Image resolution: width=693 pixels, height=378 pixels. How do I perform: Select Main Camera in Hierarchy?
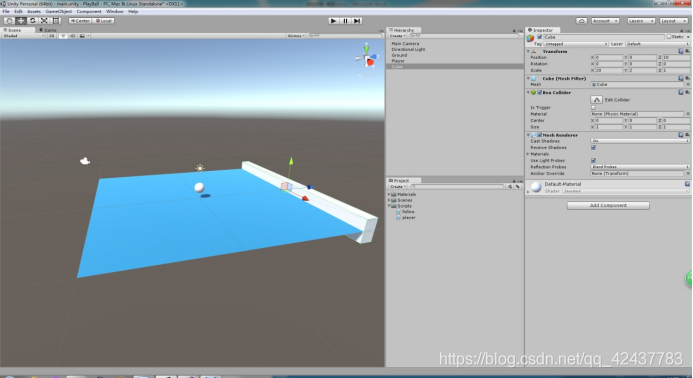[405, 44]
